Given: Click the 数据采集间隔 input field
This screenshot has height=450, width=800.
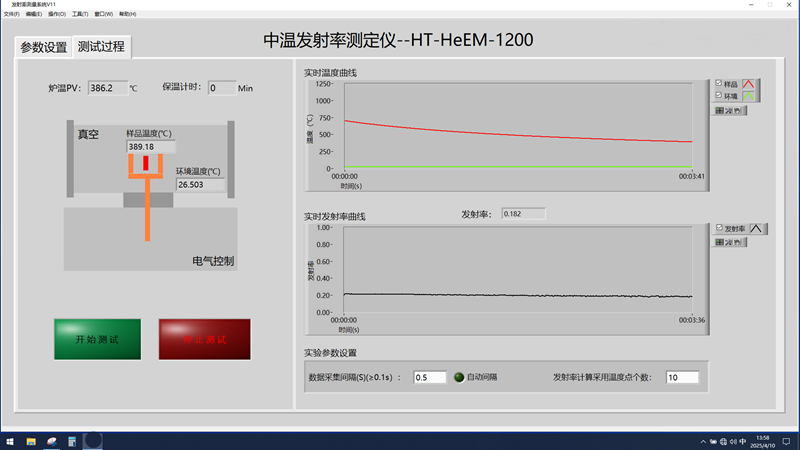Looking at the screenshot, I should 429,377.
